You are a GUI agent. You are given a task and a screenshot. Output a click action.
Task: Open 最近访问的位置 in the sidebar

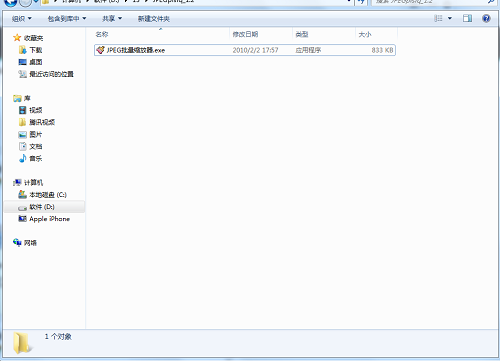tap(46, 74)
